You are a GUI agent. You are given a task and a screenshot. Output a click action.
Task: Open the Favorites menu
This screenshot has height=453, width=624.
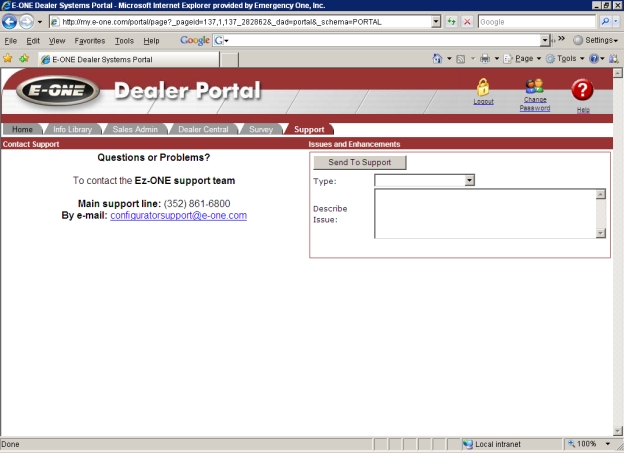(x=90, y=41)
